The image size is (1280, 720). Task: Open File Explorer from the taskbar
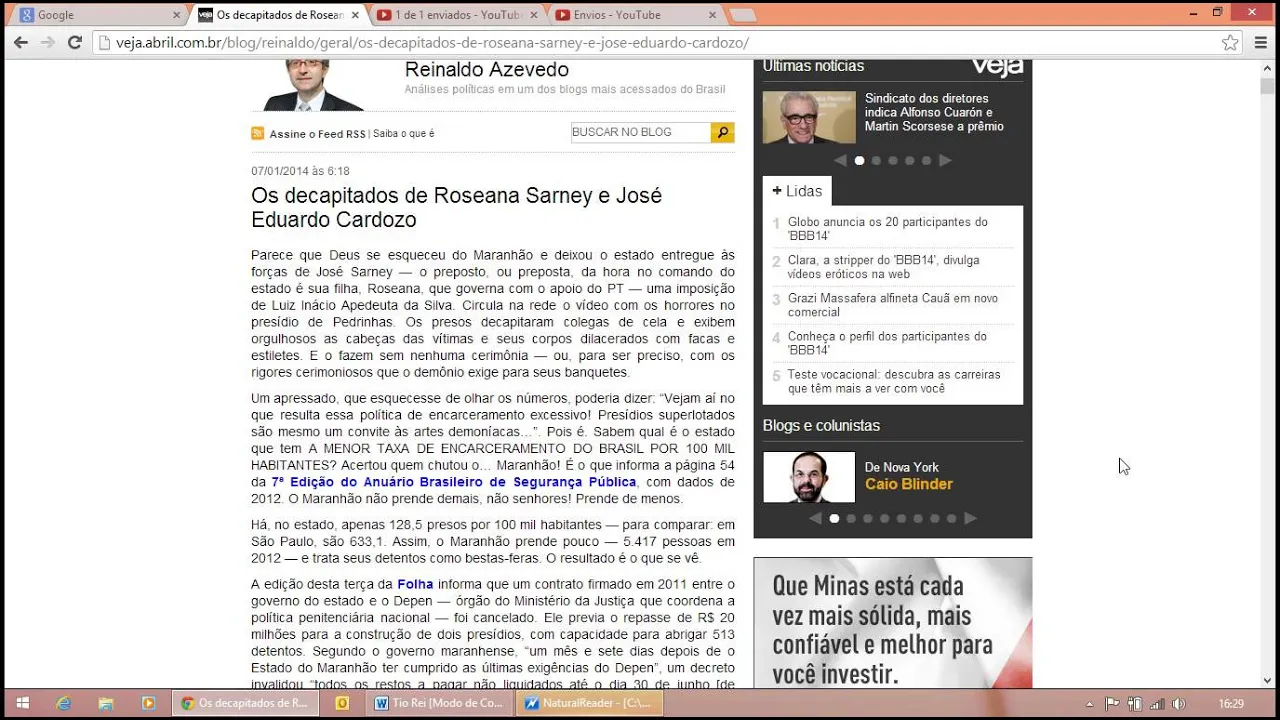[106, 703]
